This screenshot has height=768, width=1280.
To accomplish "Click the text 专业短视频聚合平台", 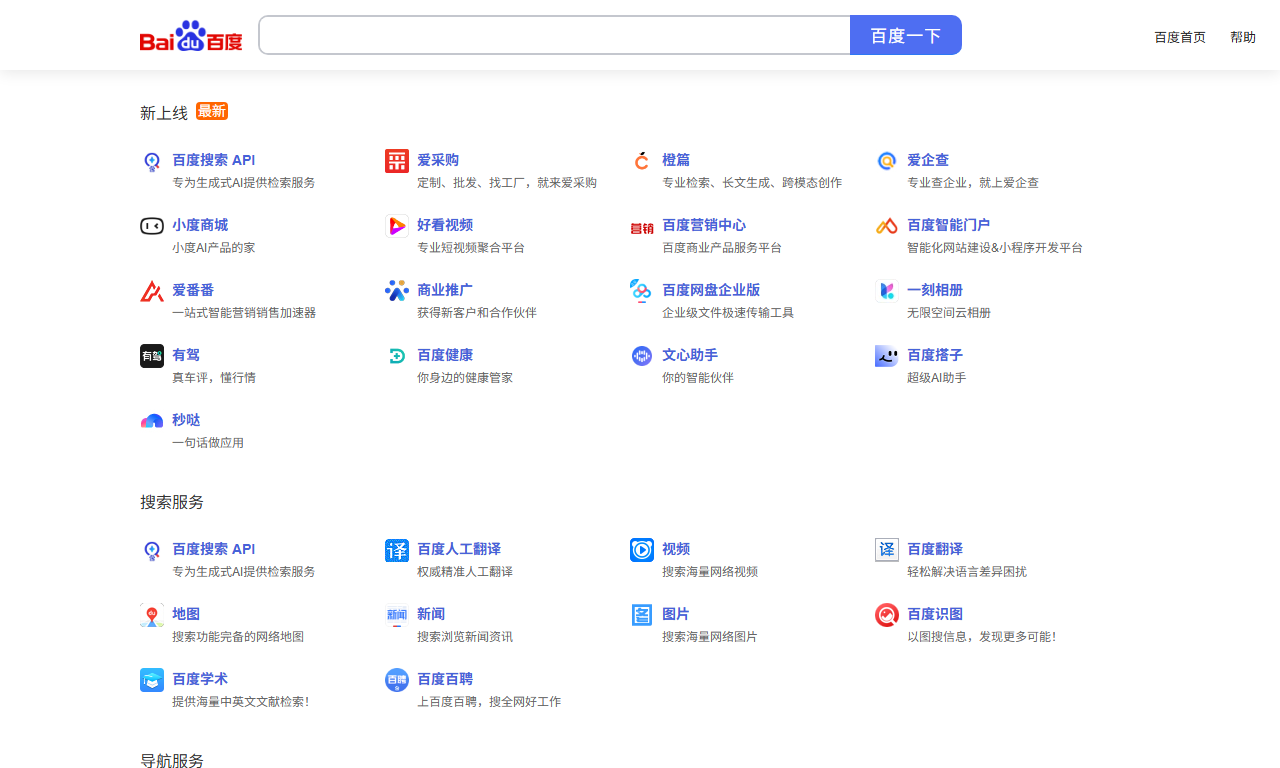I will point(471,248).
